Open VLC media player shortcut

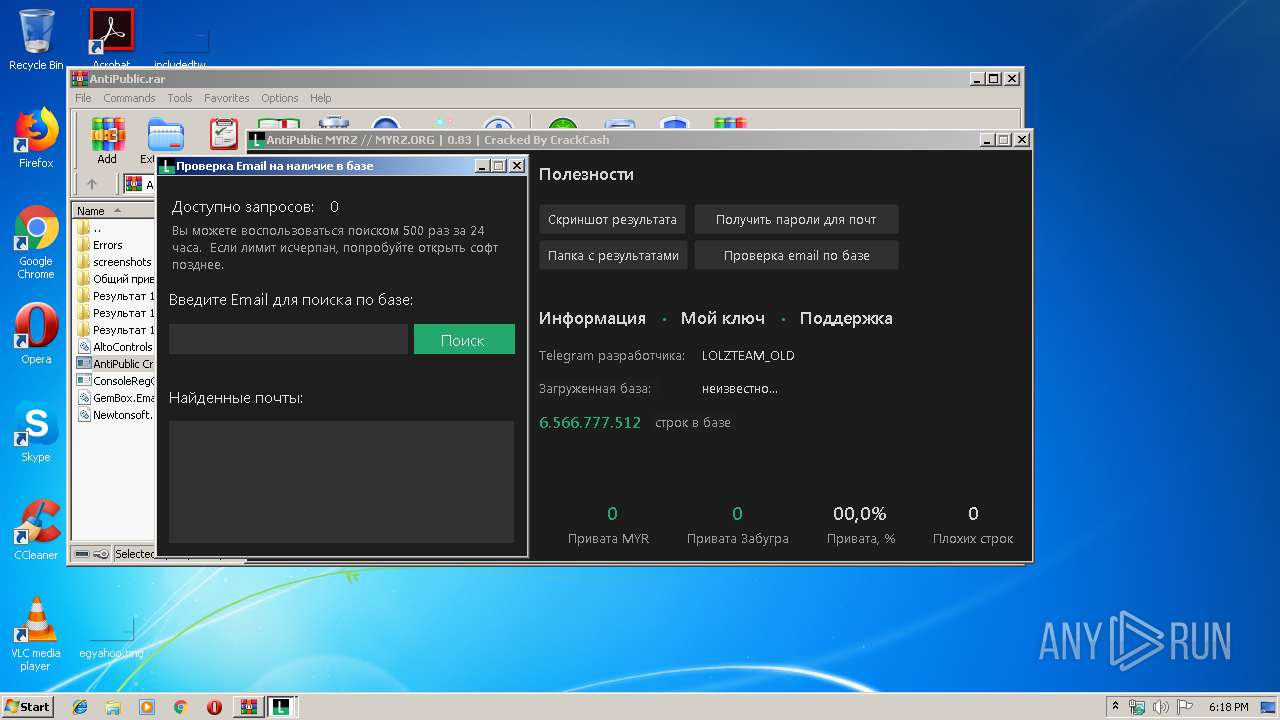(x=36, y=635)
